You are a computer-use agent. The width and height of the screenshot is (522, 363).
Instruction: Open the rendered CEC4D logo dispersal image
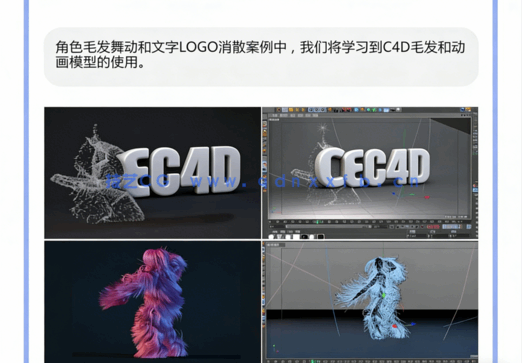point(152,173)
